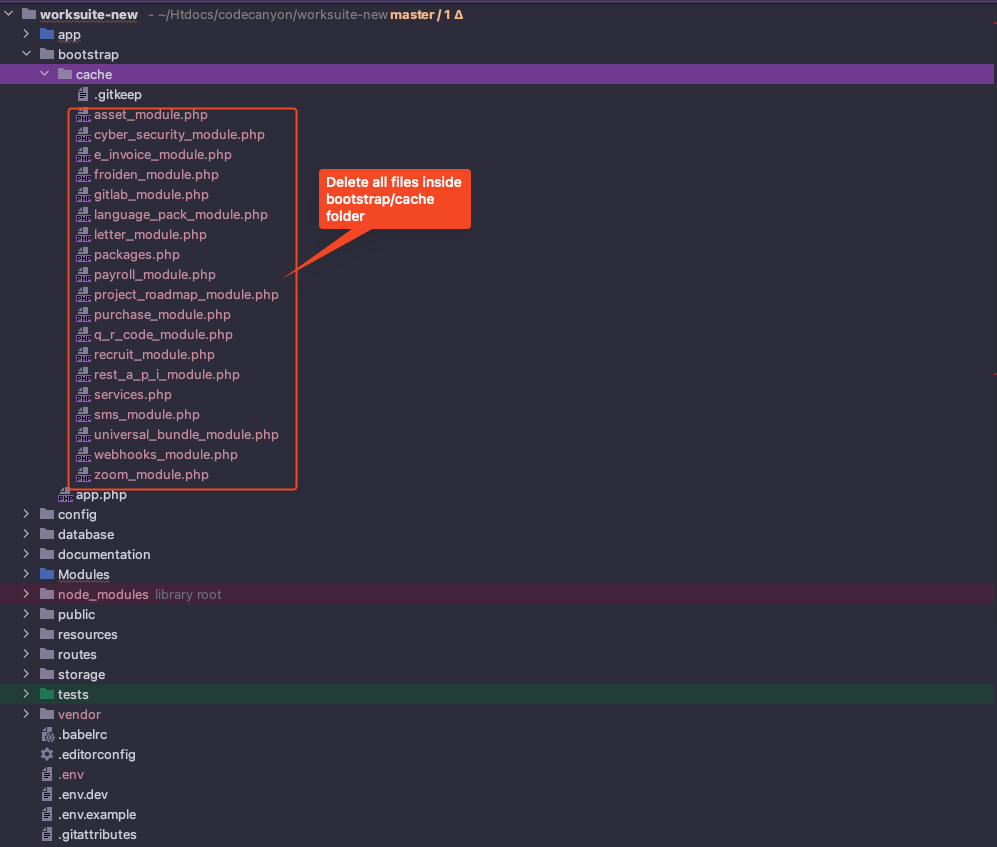Expand the config folder
Viewport: 997px width, 847px height.
(x=27, y=514)
